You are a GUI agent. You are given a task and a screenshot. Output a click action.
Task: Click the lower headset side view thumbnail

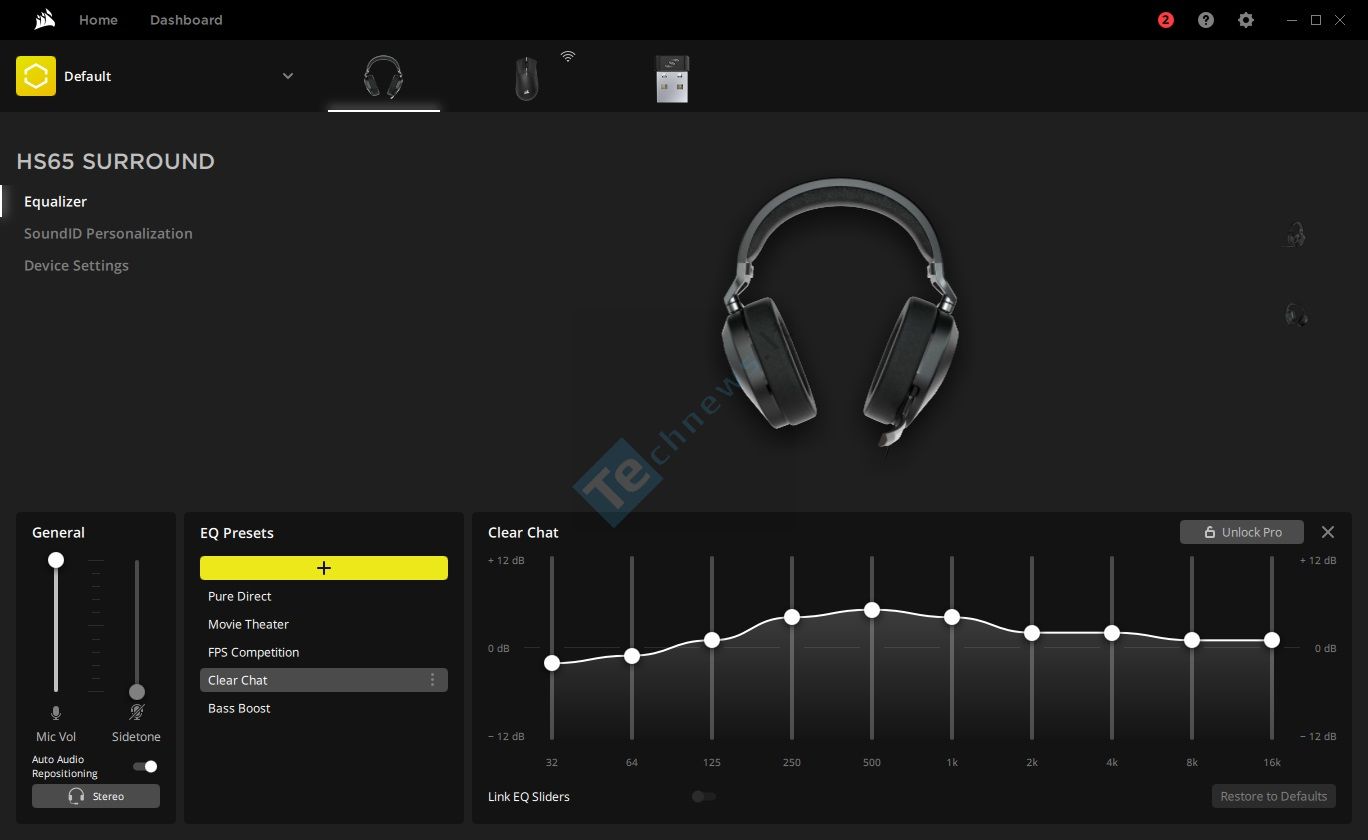[x=1296, y=315]
